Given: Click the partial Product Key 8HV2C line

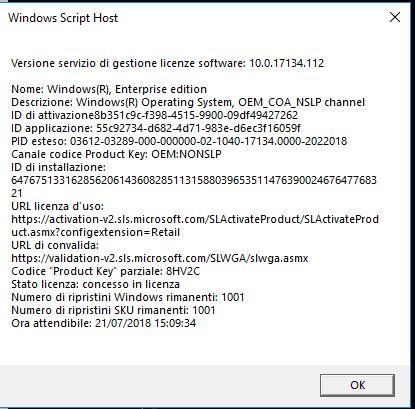Looking at the screenshot, I should [x=106, y=271].
